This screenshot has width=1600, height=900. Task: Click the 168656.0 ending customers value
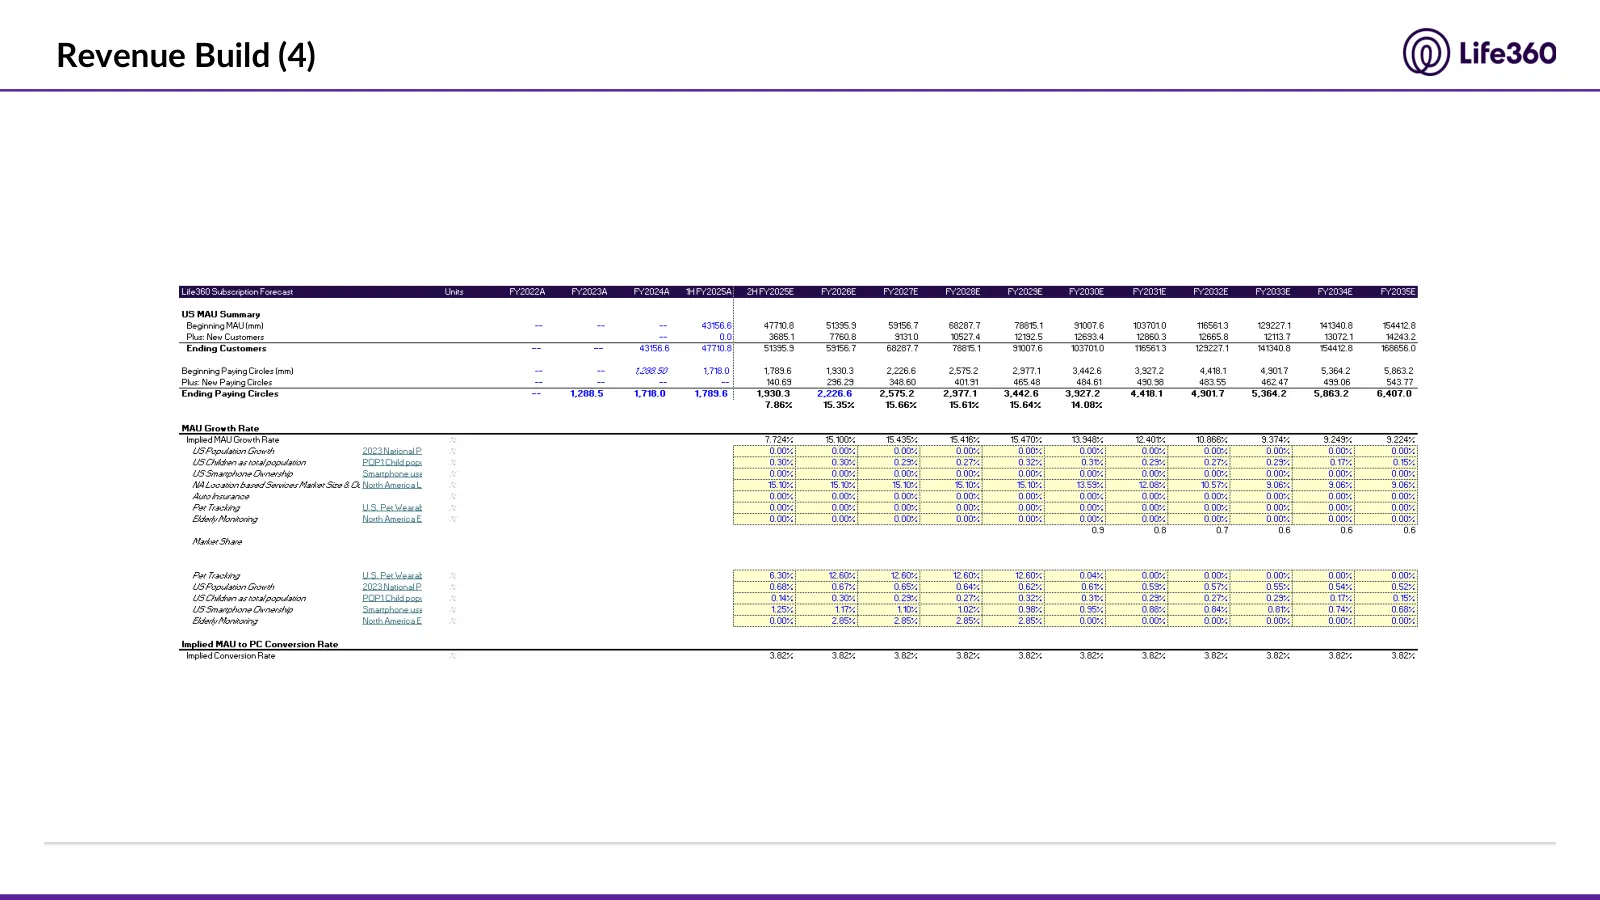(1398, 349)
